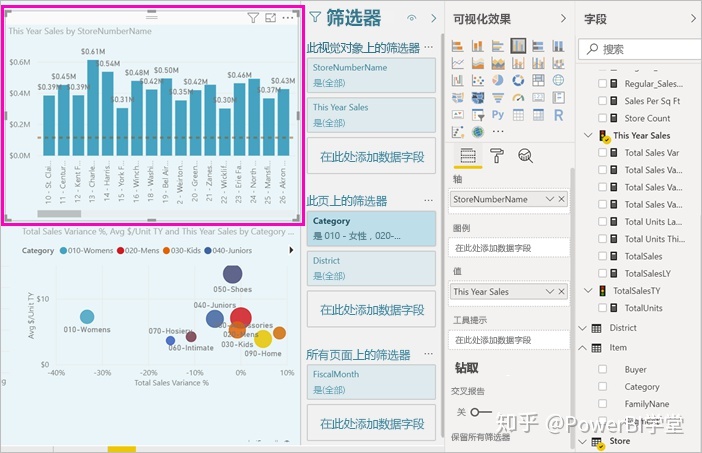
Task: Open This Year Sales value field dropdown
Action: [550, 291]
